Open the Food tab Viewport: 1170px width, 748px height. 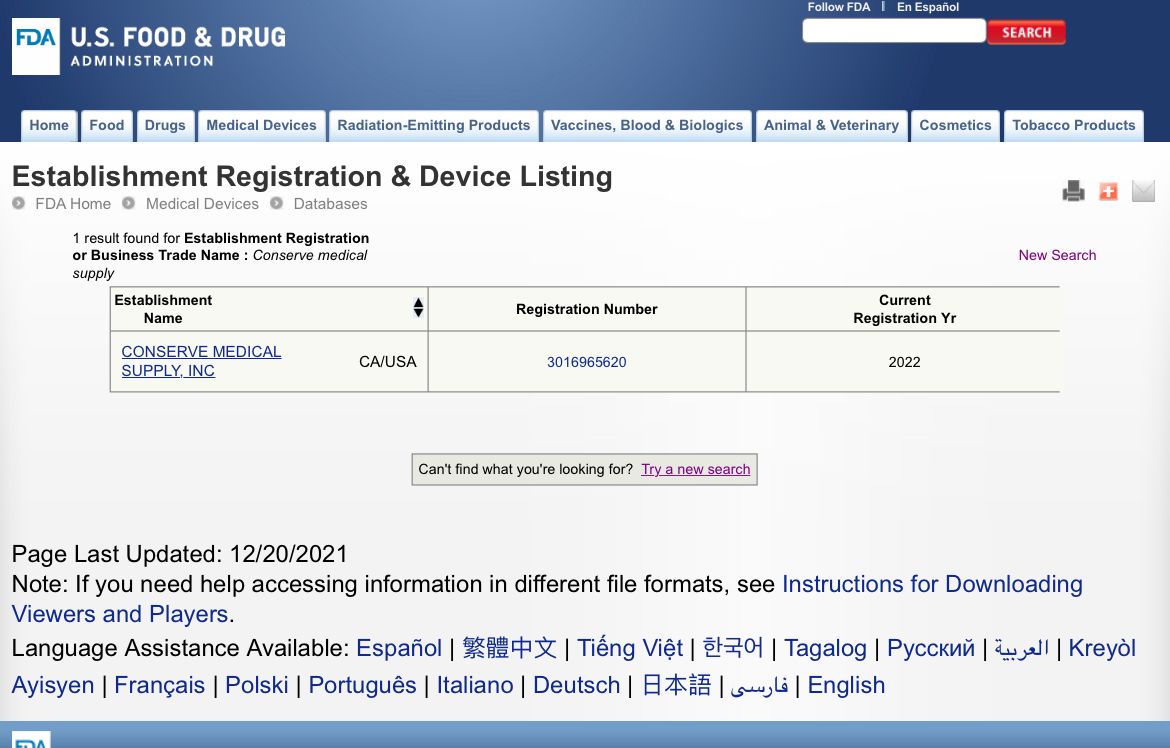(x=107, y=125)
